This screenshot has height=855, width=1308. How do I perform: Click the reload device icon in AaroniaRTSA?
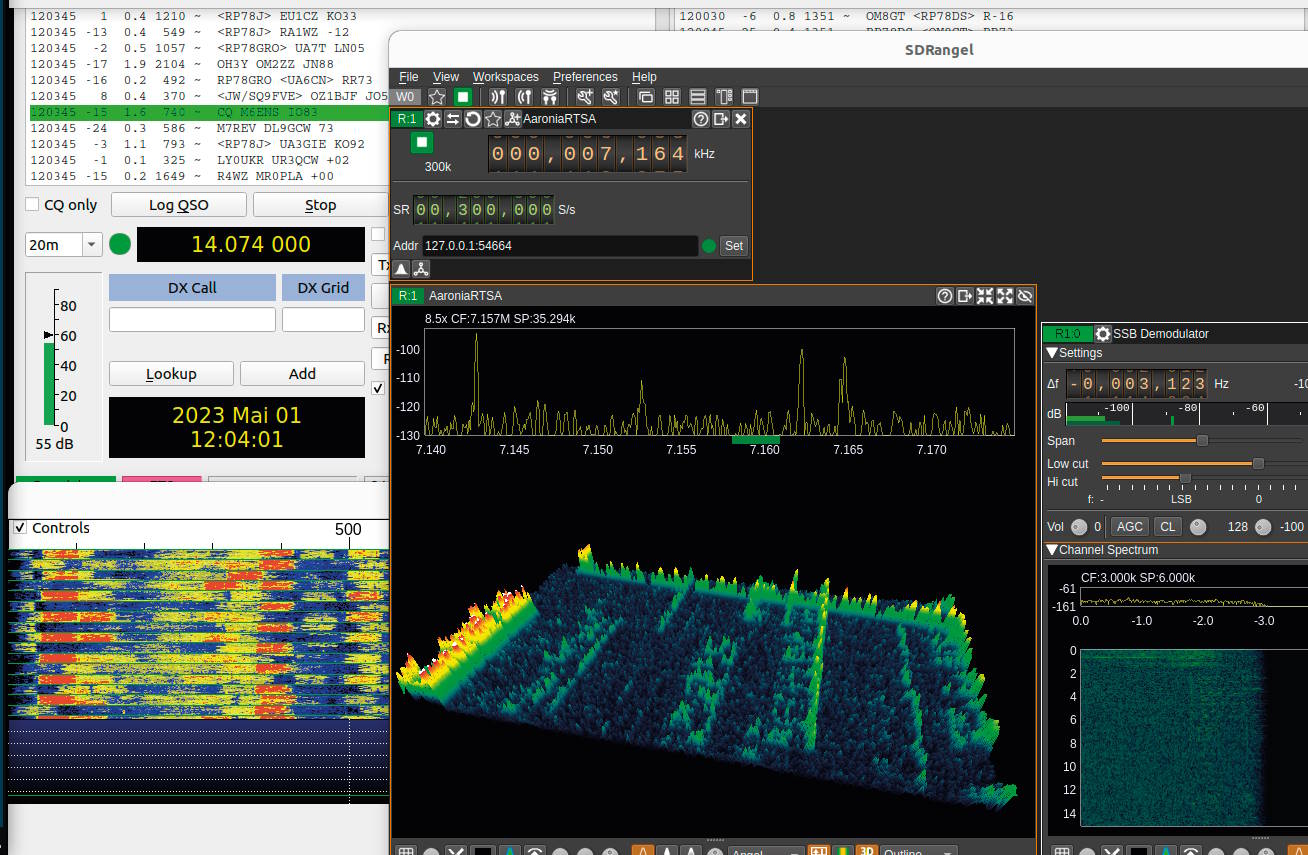point(473,119)
